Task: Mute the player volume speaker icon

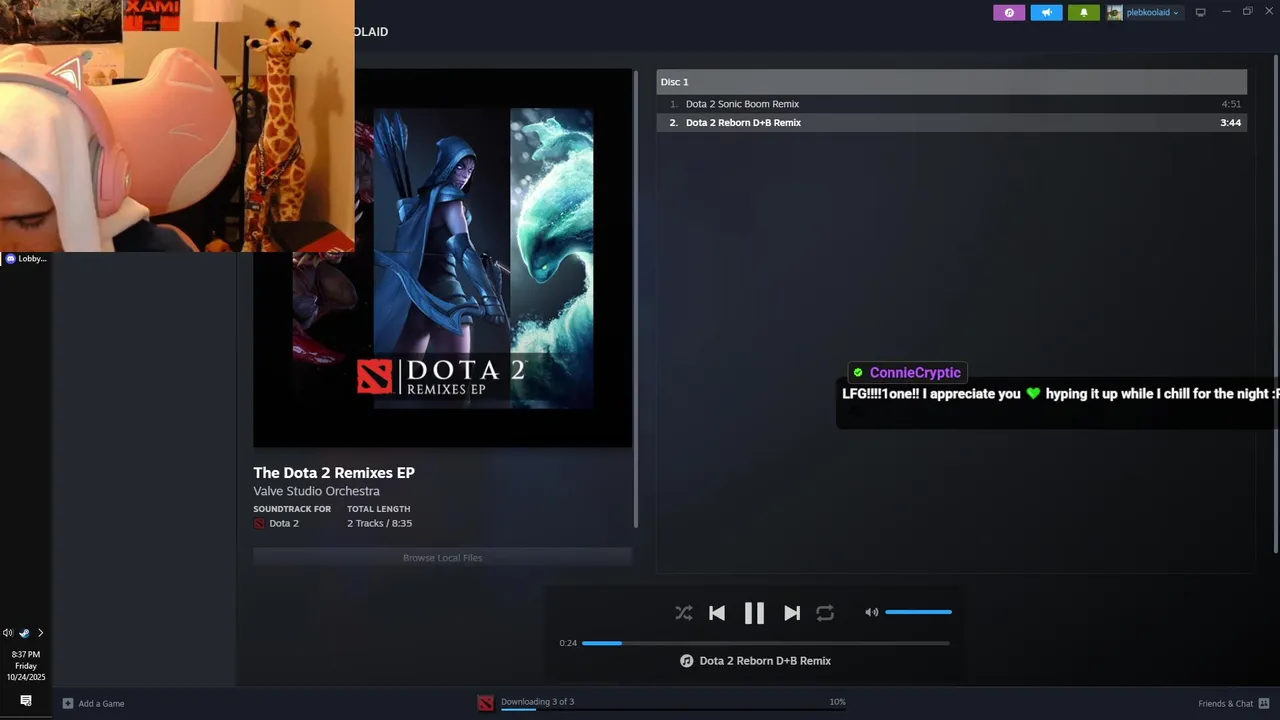Action: point(871,612)
